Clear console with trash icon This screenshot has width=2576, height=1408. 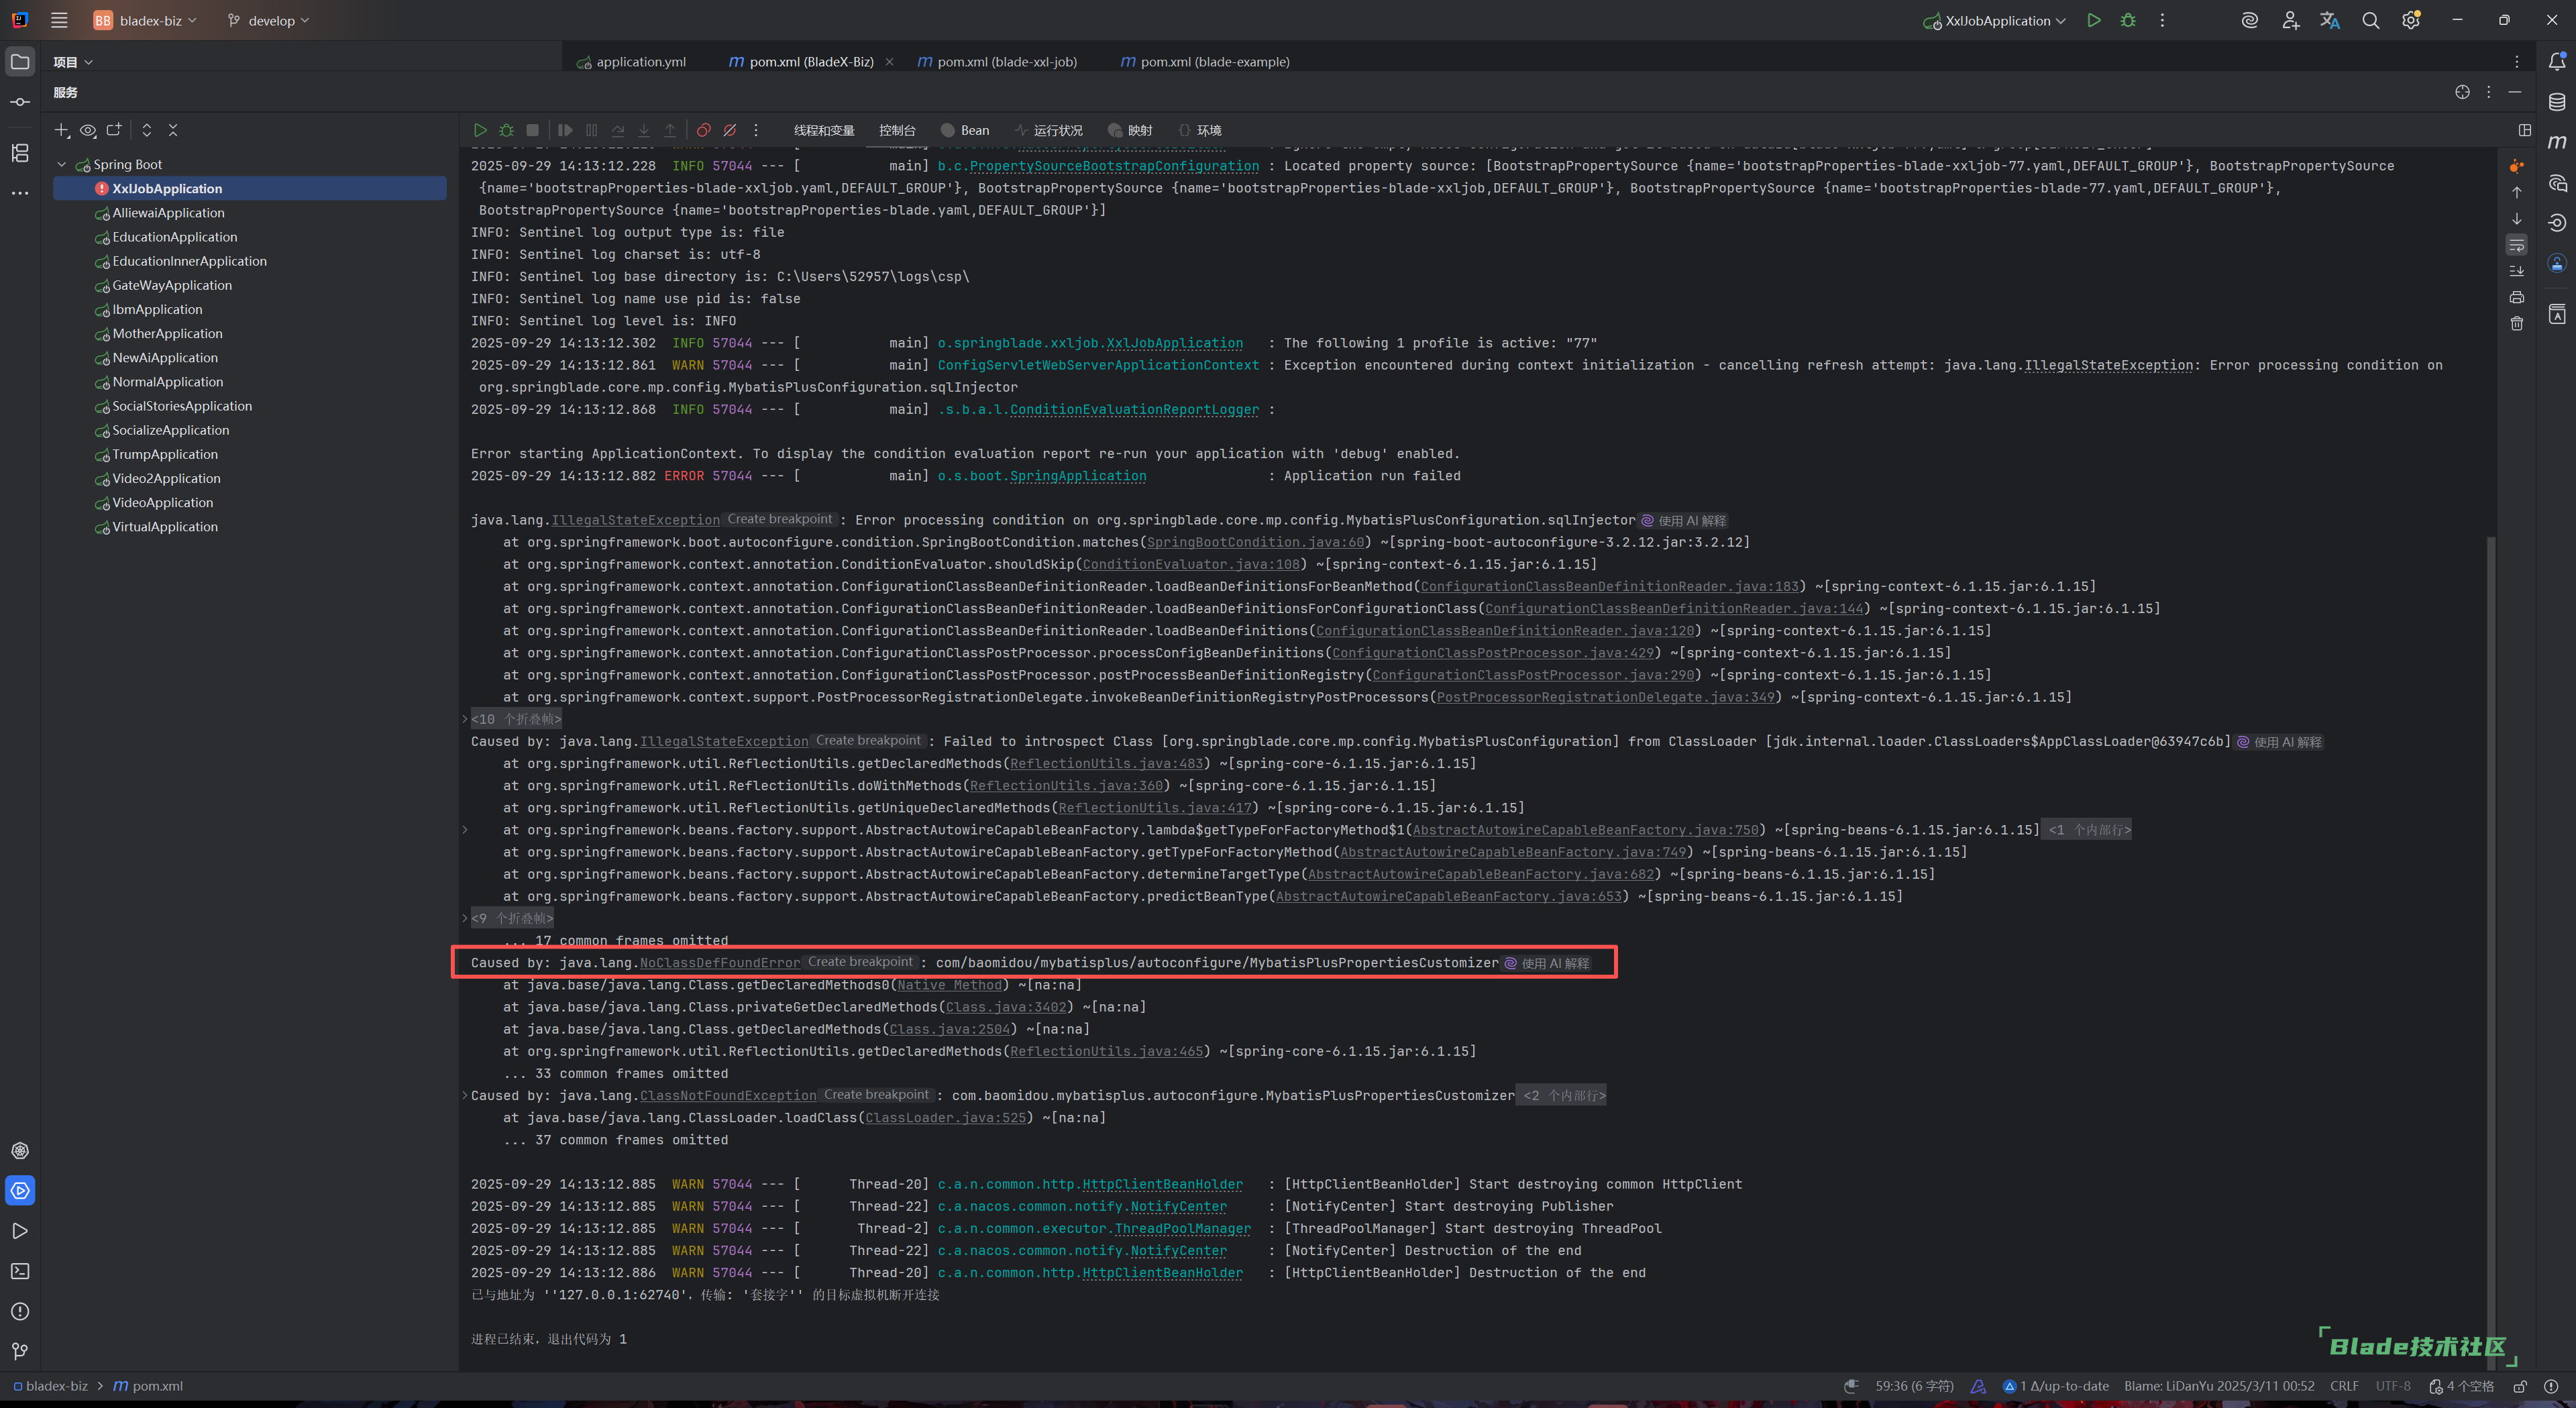(x=2517, y=323)
